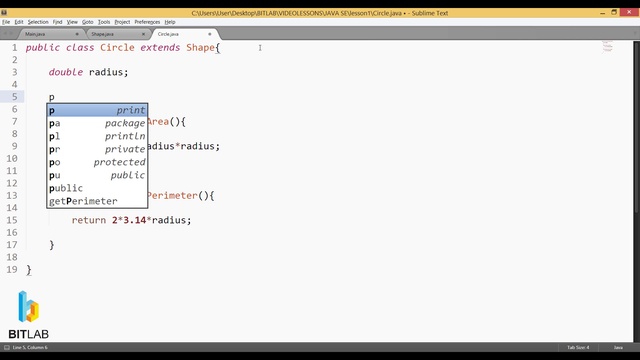The image size is (640, 360).
Task: Click 'double radius;' code on line 3
Action: pyautogui.click(x=88, y=72)
